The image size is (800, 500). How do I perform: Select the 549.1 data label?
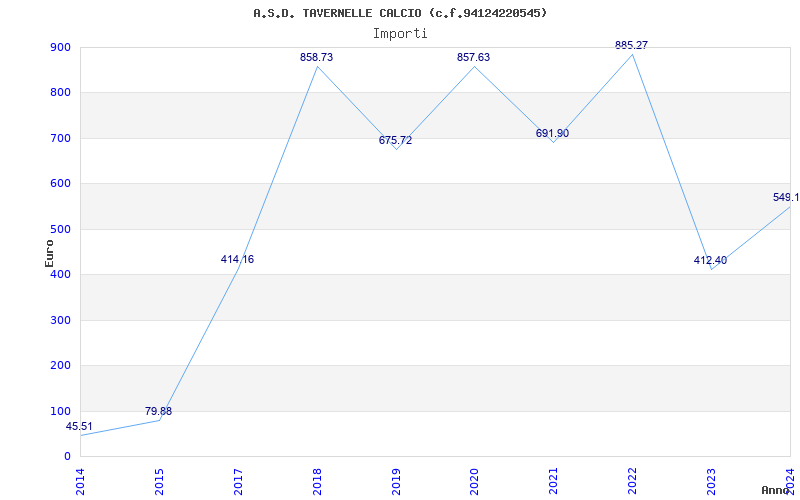pos(786,197)
